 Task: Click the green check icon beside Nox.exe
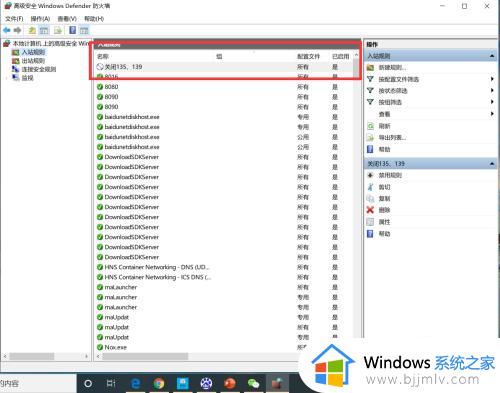coord(100,347)
